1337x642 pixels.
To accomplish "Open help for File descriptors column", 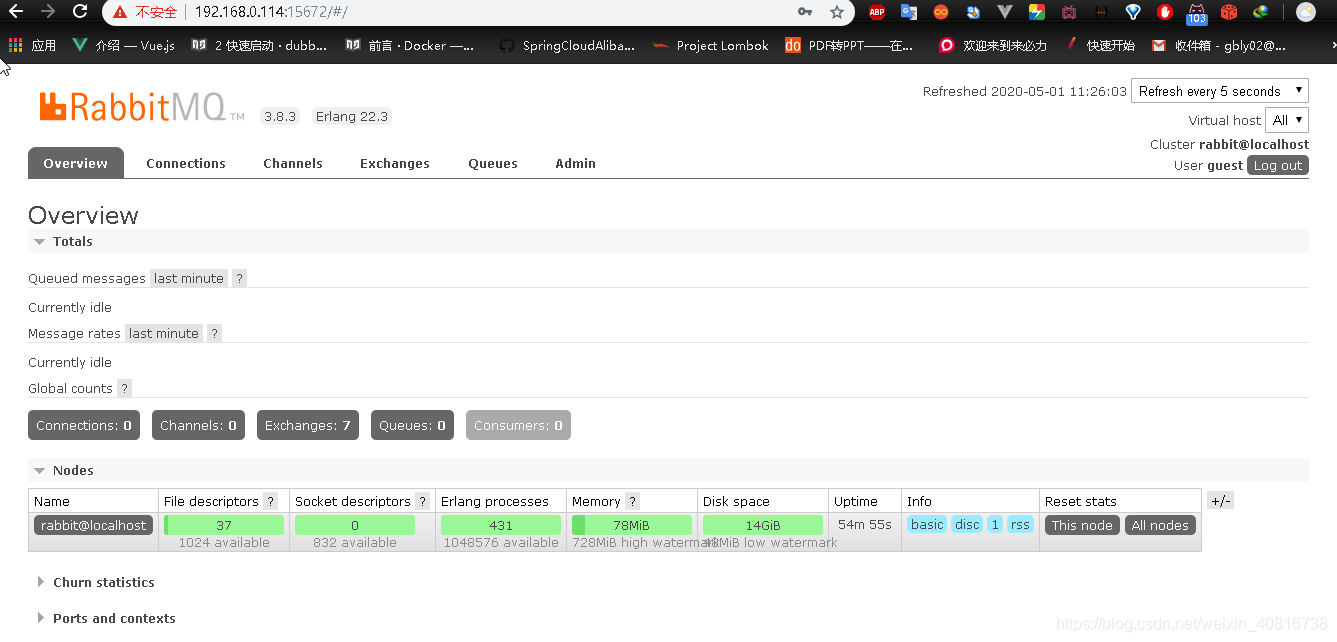I will [270, 501].
